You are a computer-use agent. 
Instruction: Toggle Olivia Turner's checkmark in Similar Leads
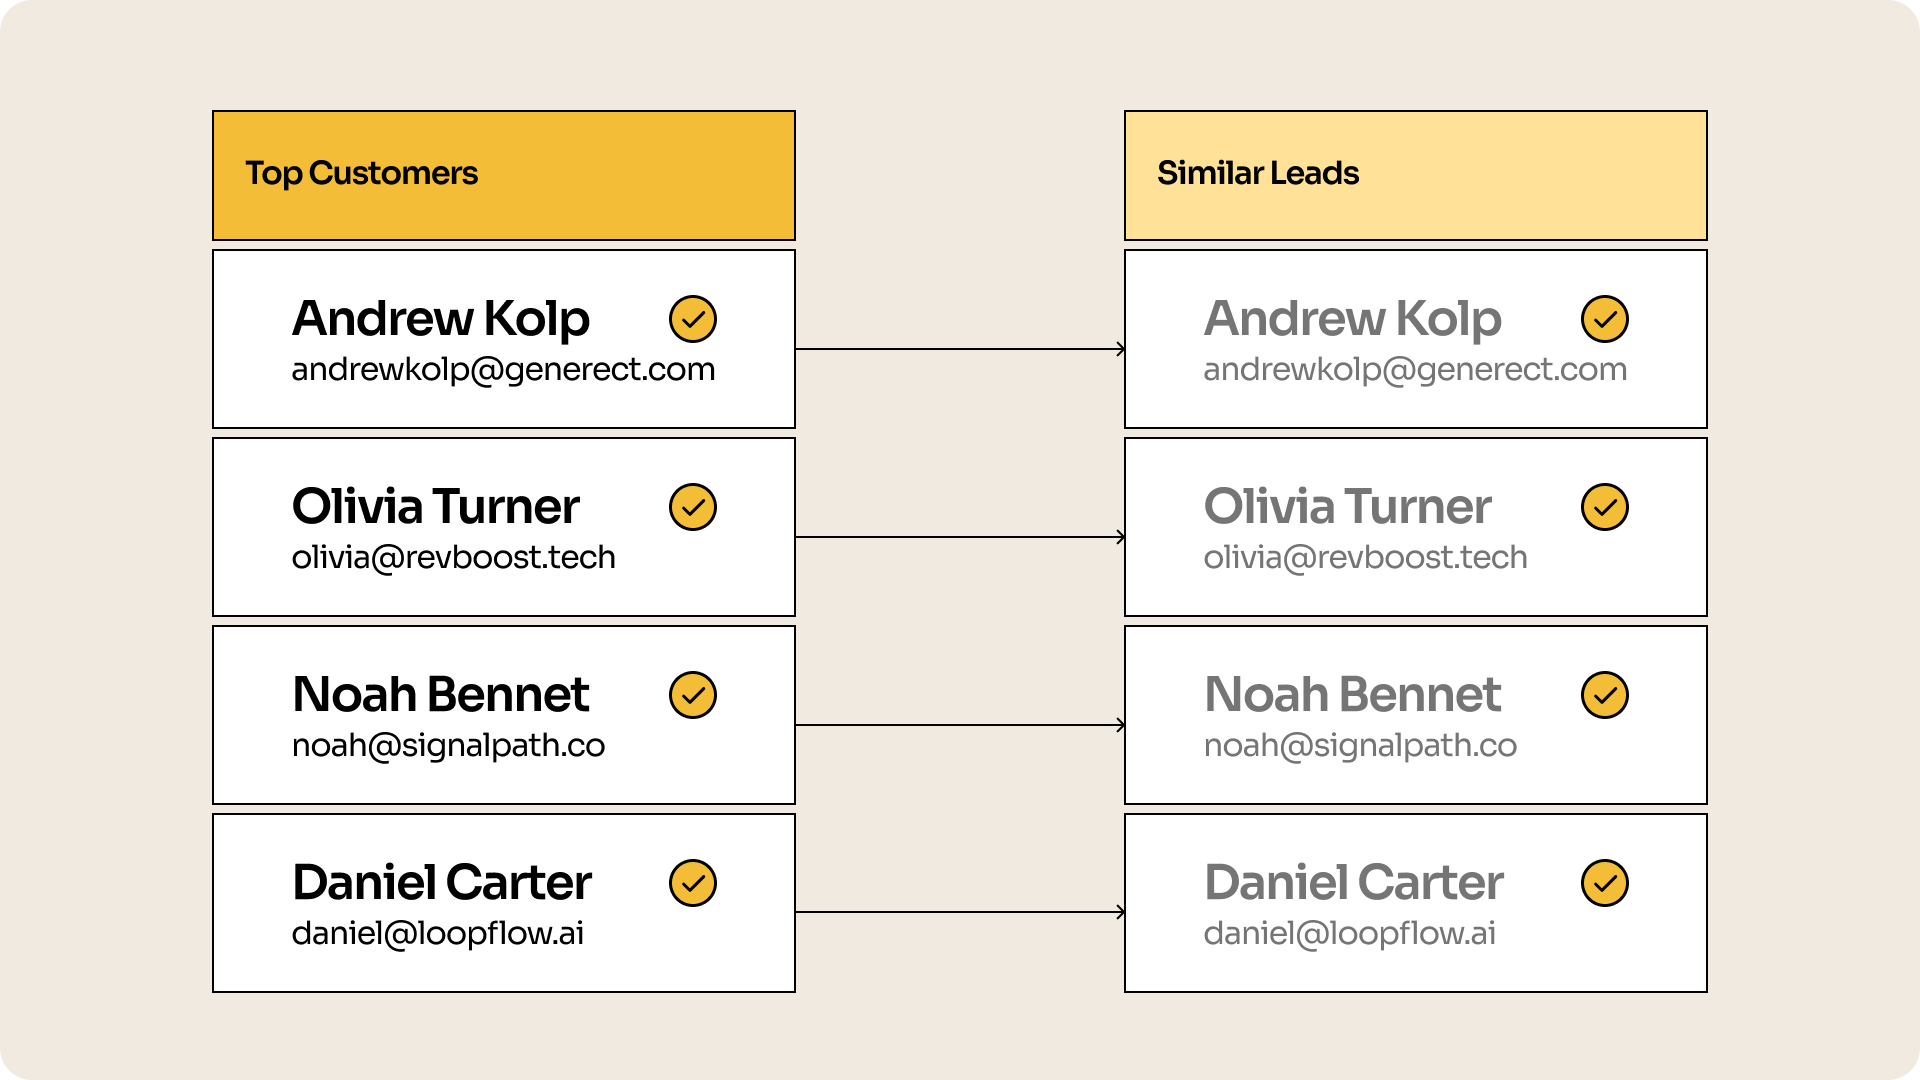[1604, 507]
